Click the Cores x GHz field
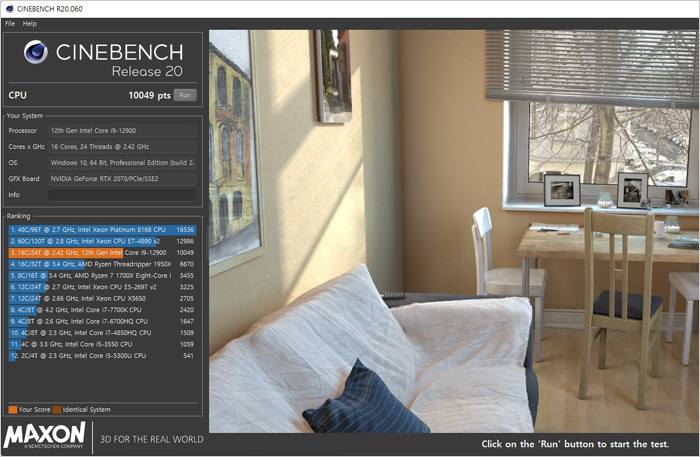 pyautogui.click(x=122, y=146)
